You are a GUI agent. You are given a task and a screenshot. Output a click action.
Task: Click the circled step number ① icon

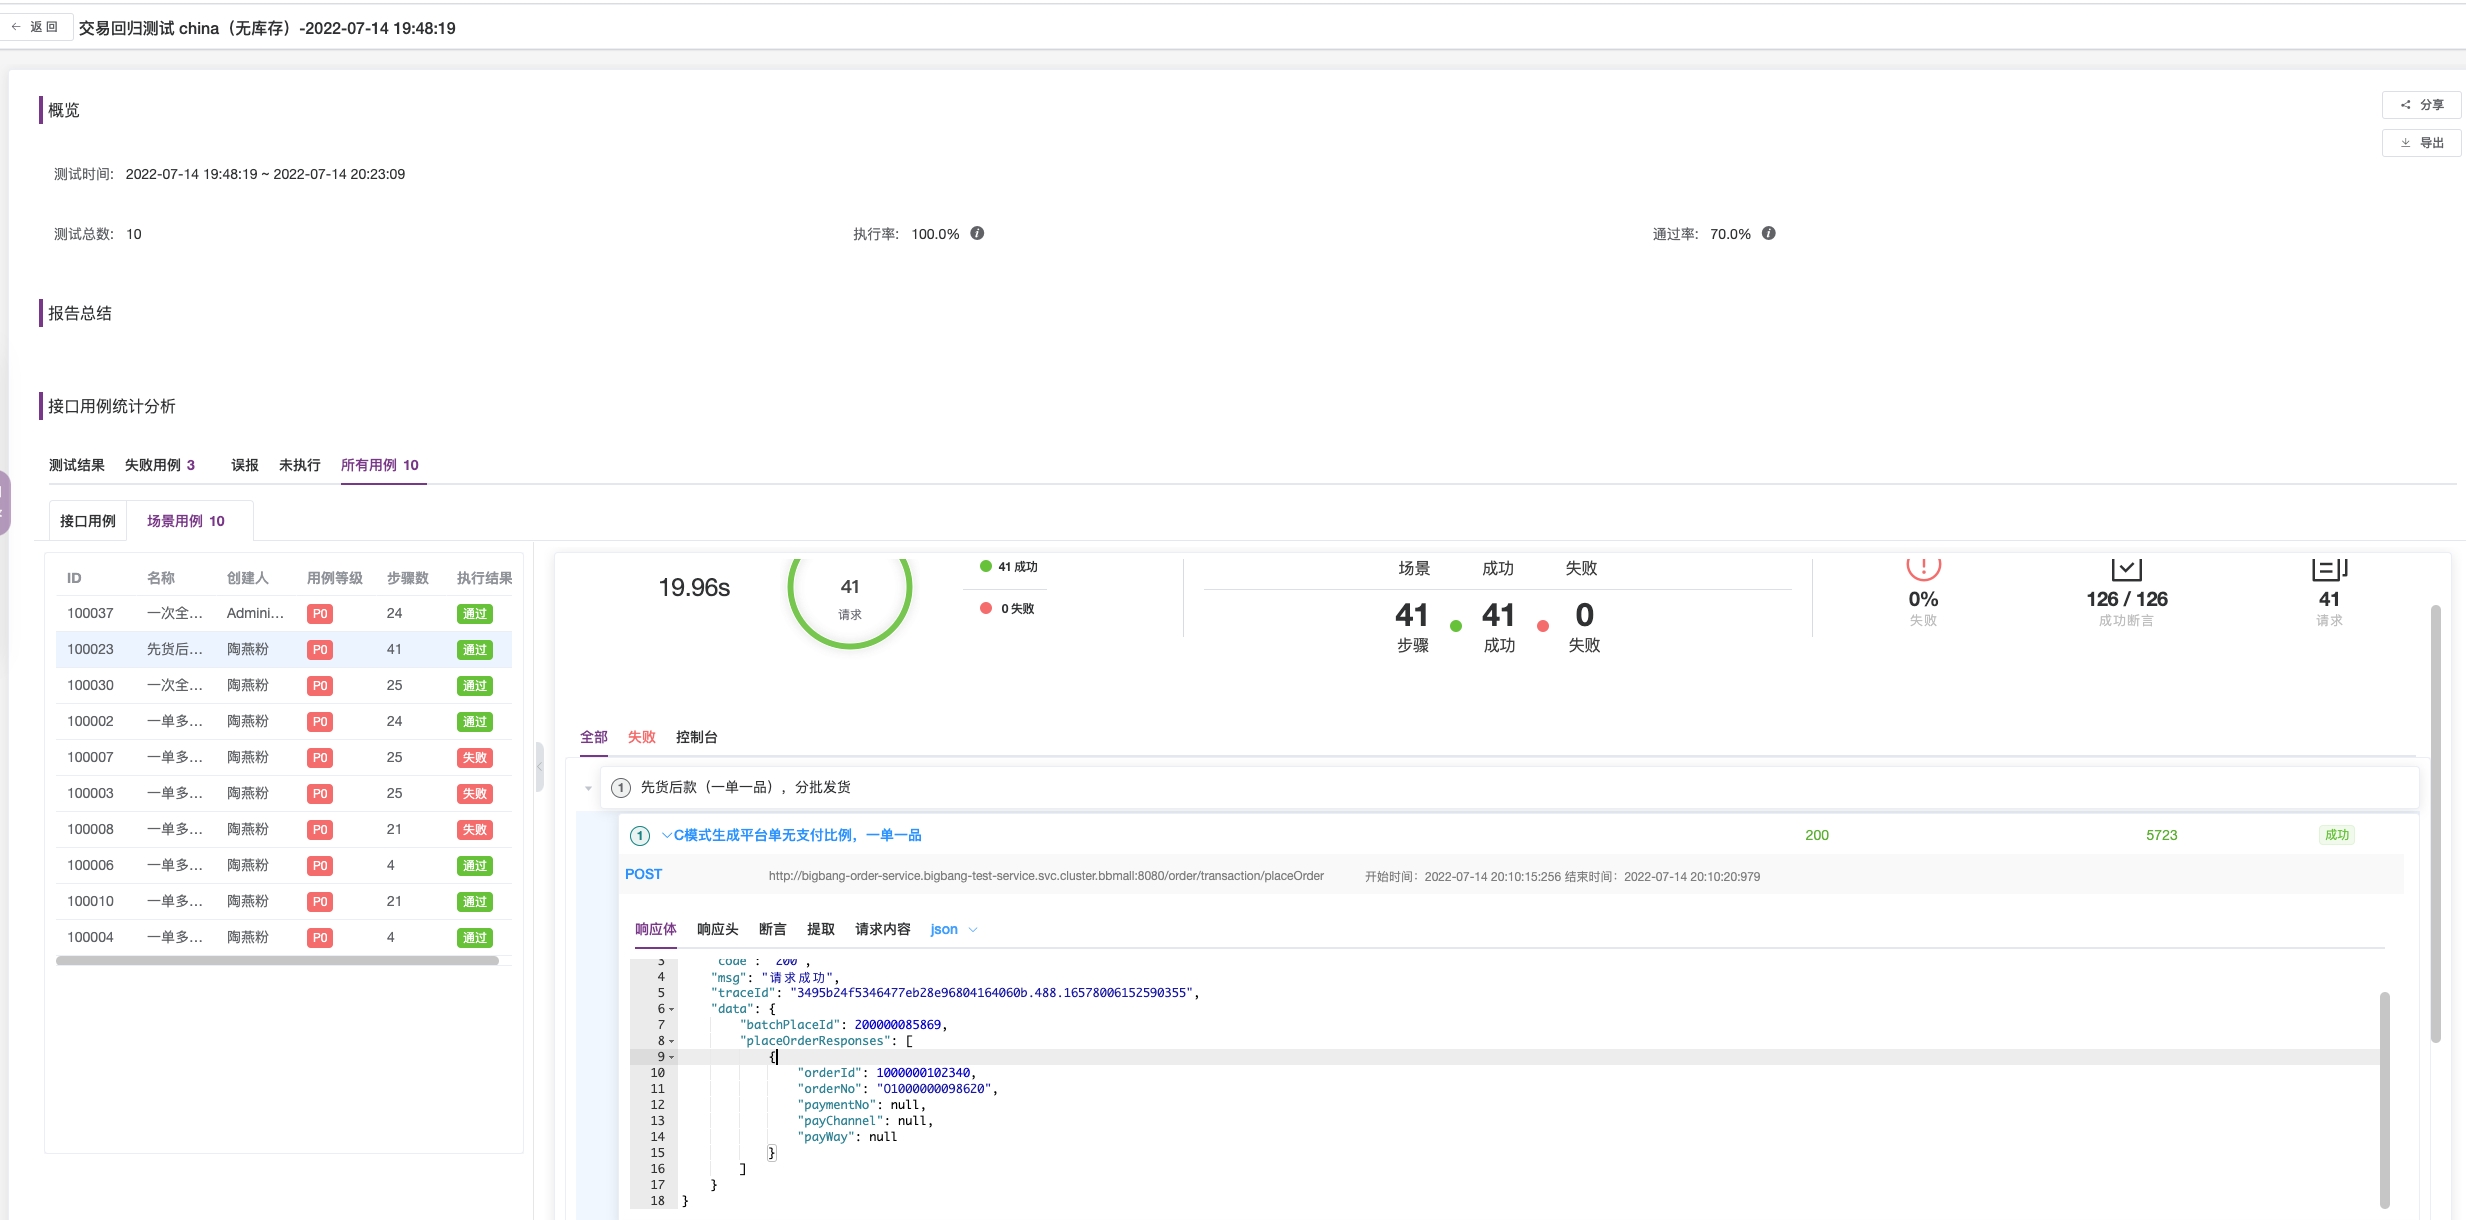click(x=621, y=787)
